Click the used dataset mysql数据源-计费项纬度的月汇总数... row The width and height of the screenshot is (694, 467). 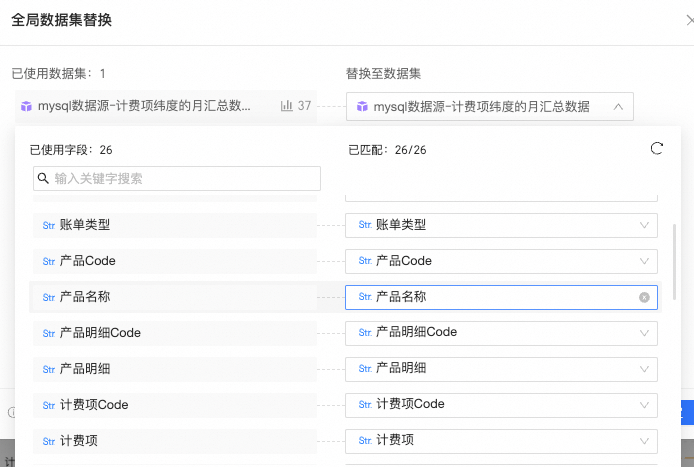pyautogui.click(x=166, y=106)
